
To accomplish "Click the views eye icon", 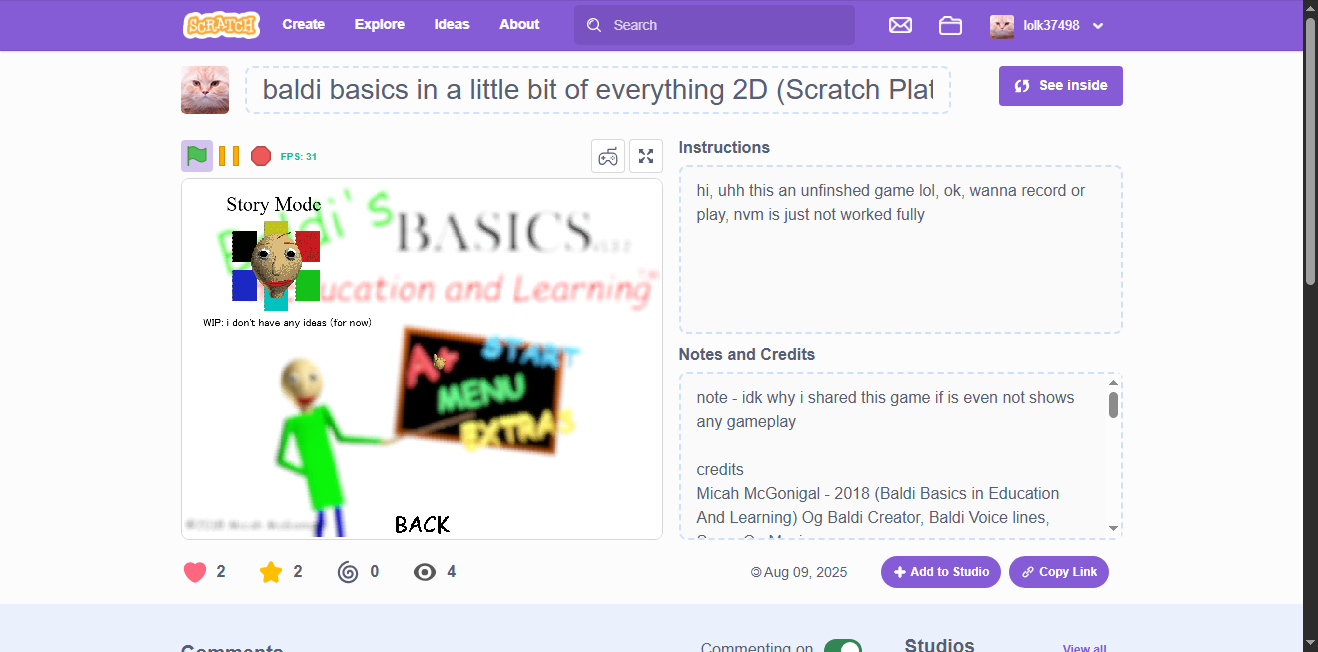I will click(x=425, y=572).
